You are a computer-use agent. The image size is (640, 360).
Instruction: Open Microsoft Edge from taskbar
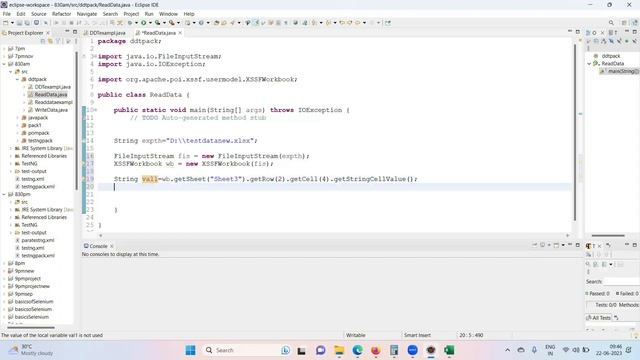click(x=358, y=350)
